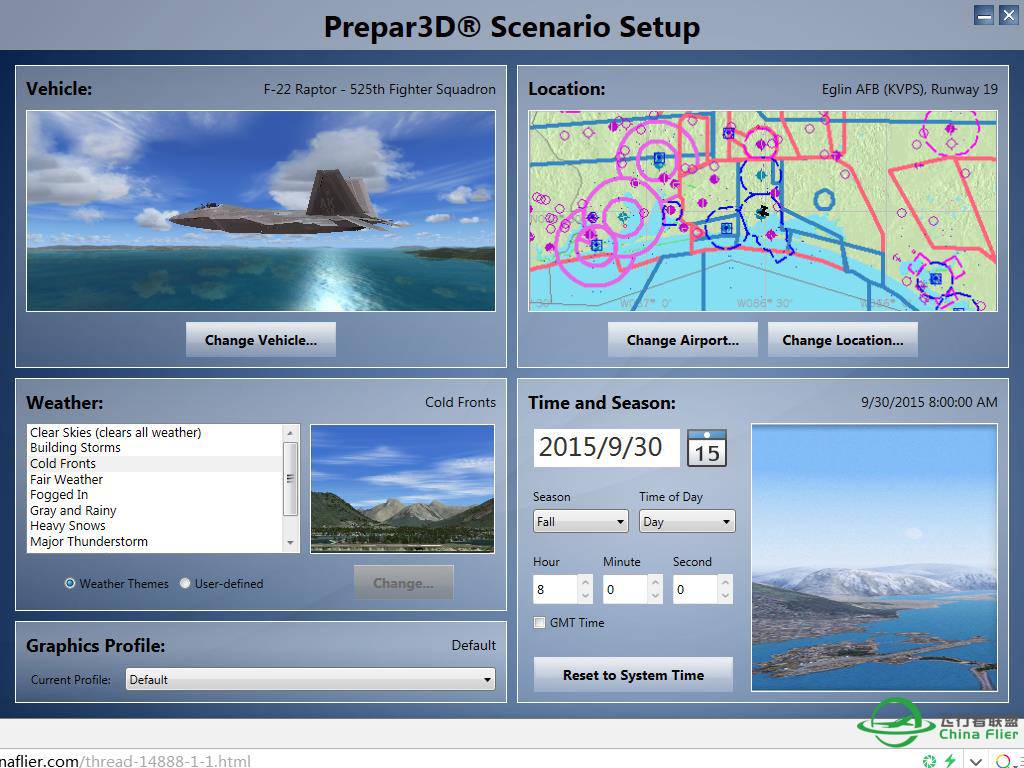
Task: Select the User-defined weather radio button
Action: 185,583
